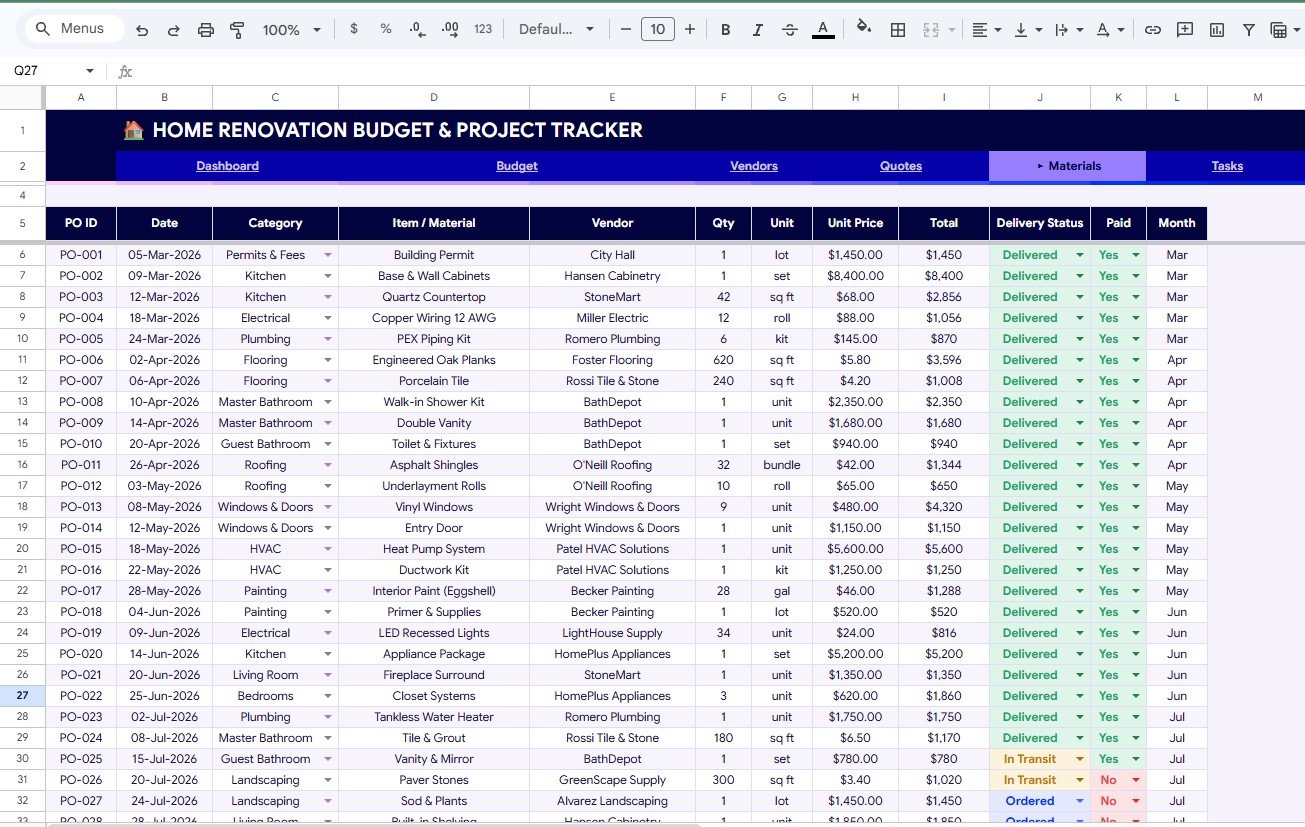Go to the Tasks link
1305x827 pixels.
1227,166
